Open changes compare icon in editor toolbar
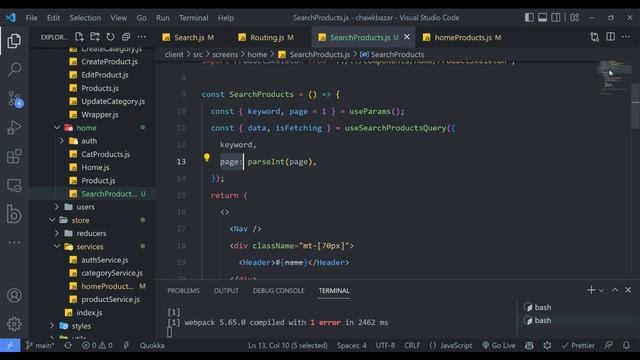Image resolution: width=640 pixels, height=360 pixels. [x=595, y=37]
